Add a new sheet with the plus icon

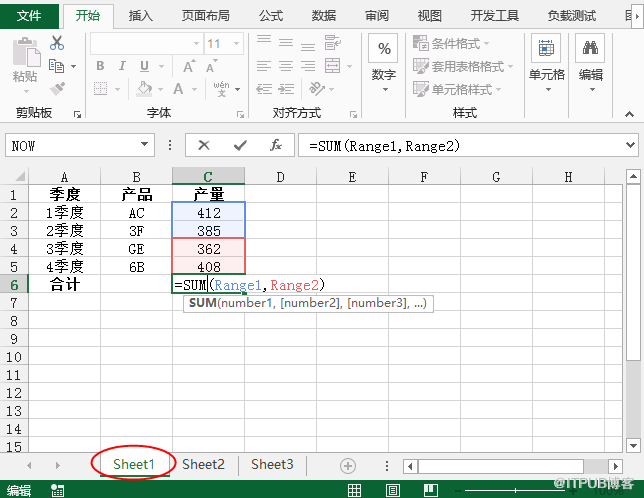pyautogui.click(x=347, y=465)
